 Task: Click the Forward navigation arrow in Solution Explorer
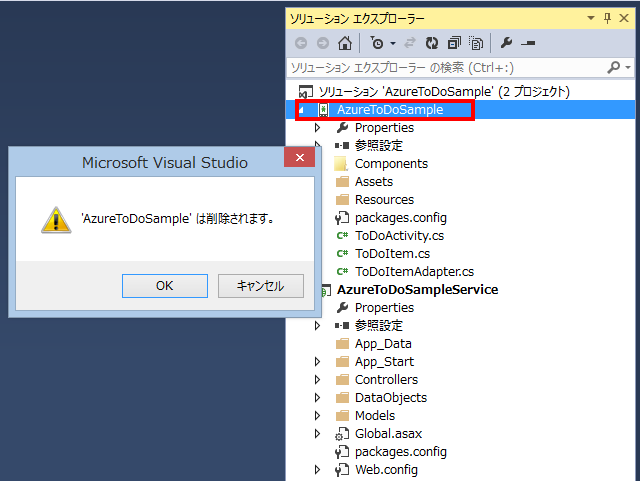(323, 43)
